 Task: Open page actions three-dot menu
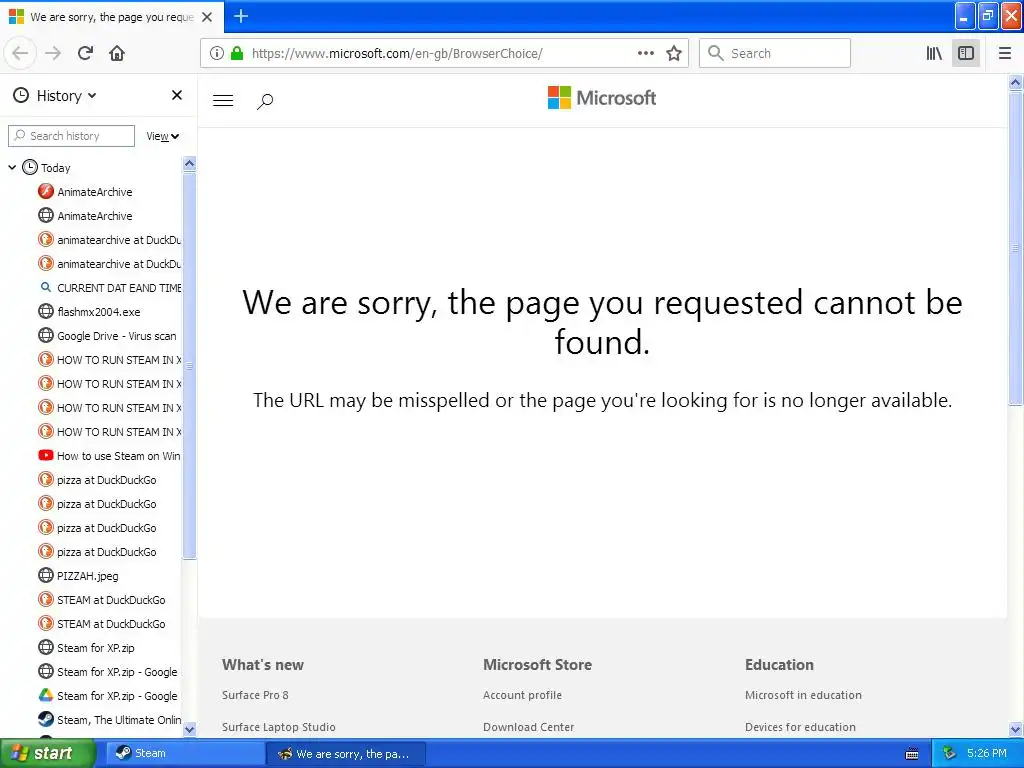coord(646,54)
